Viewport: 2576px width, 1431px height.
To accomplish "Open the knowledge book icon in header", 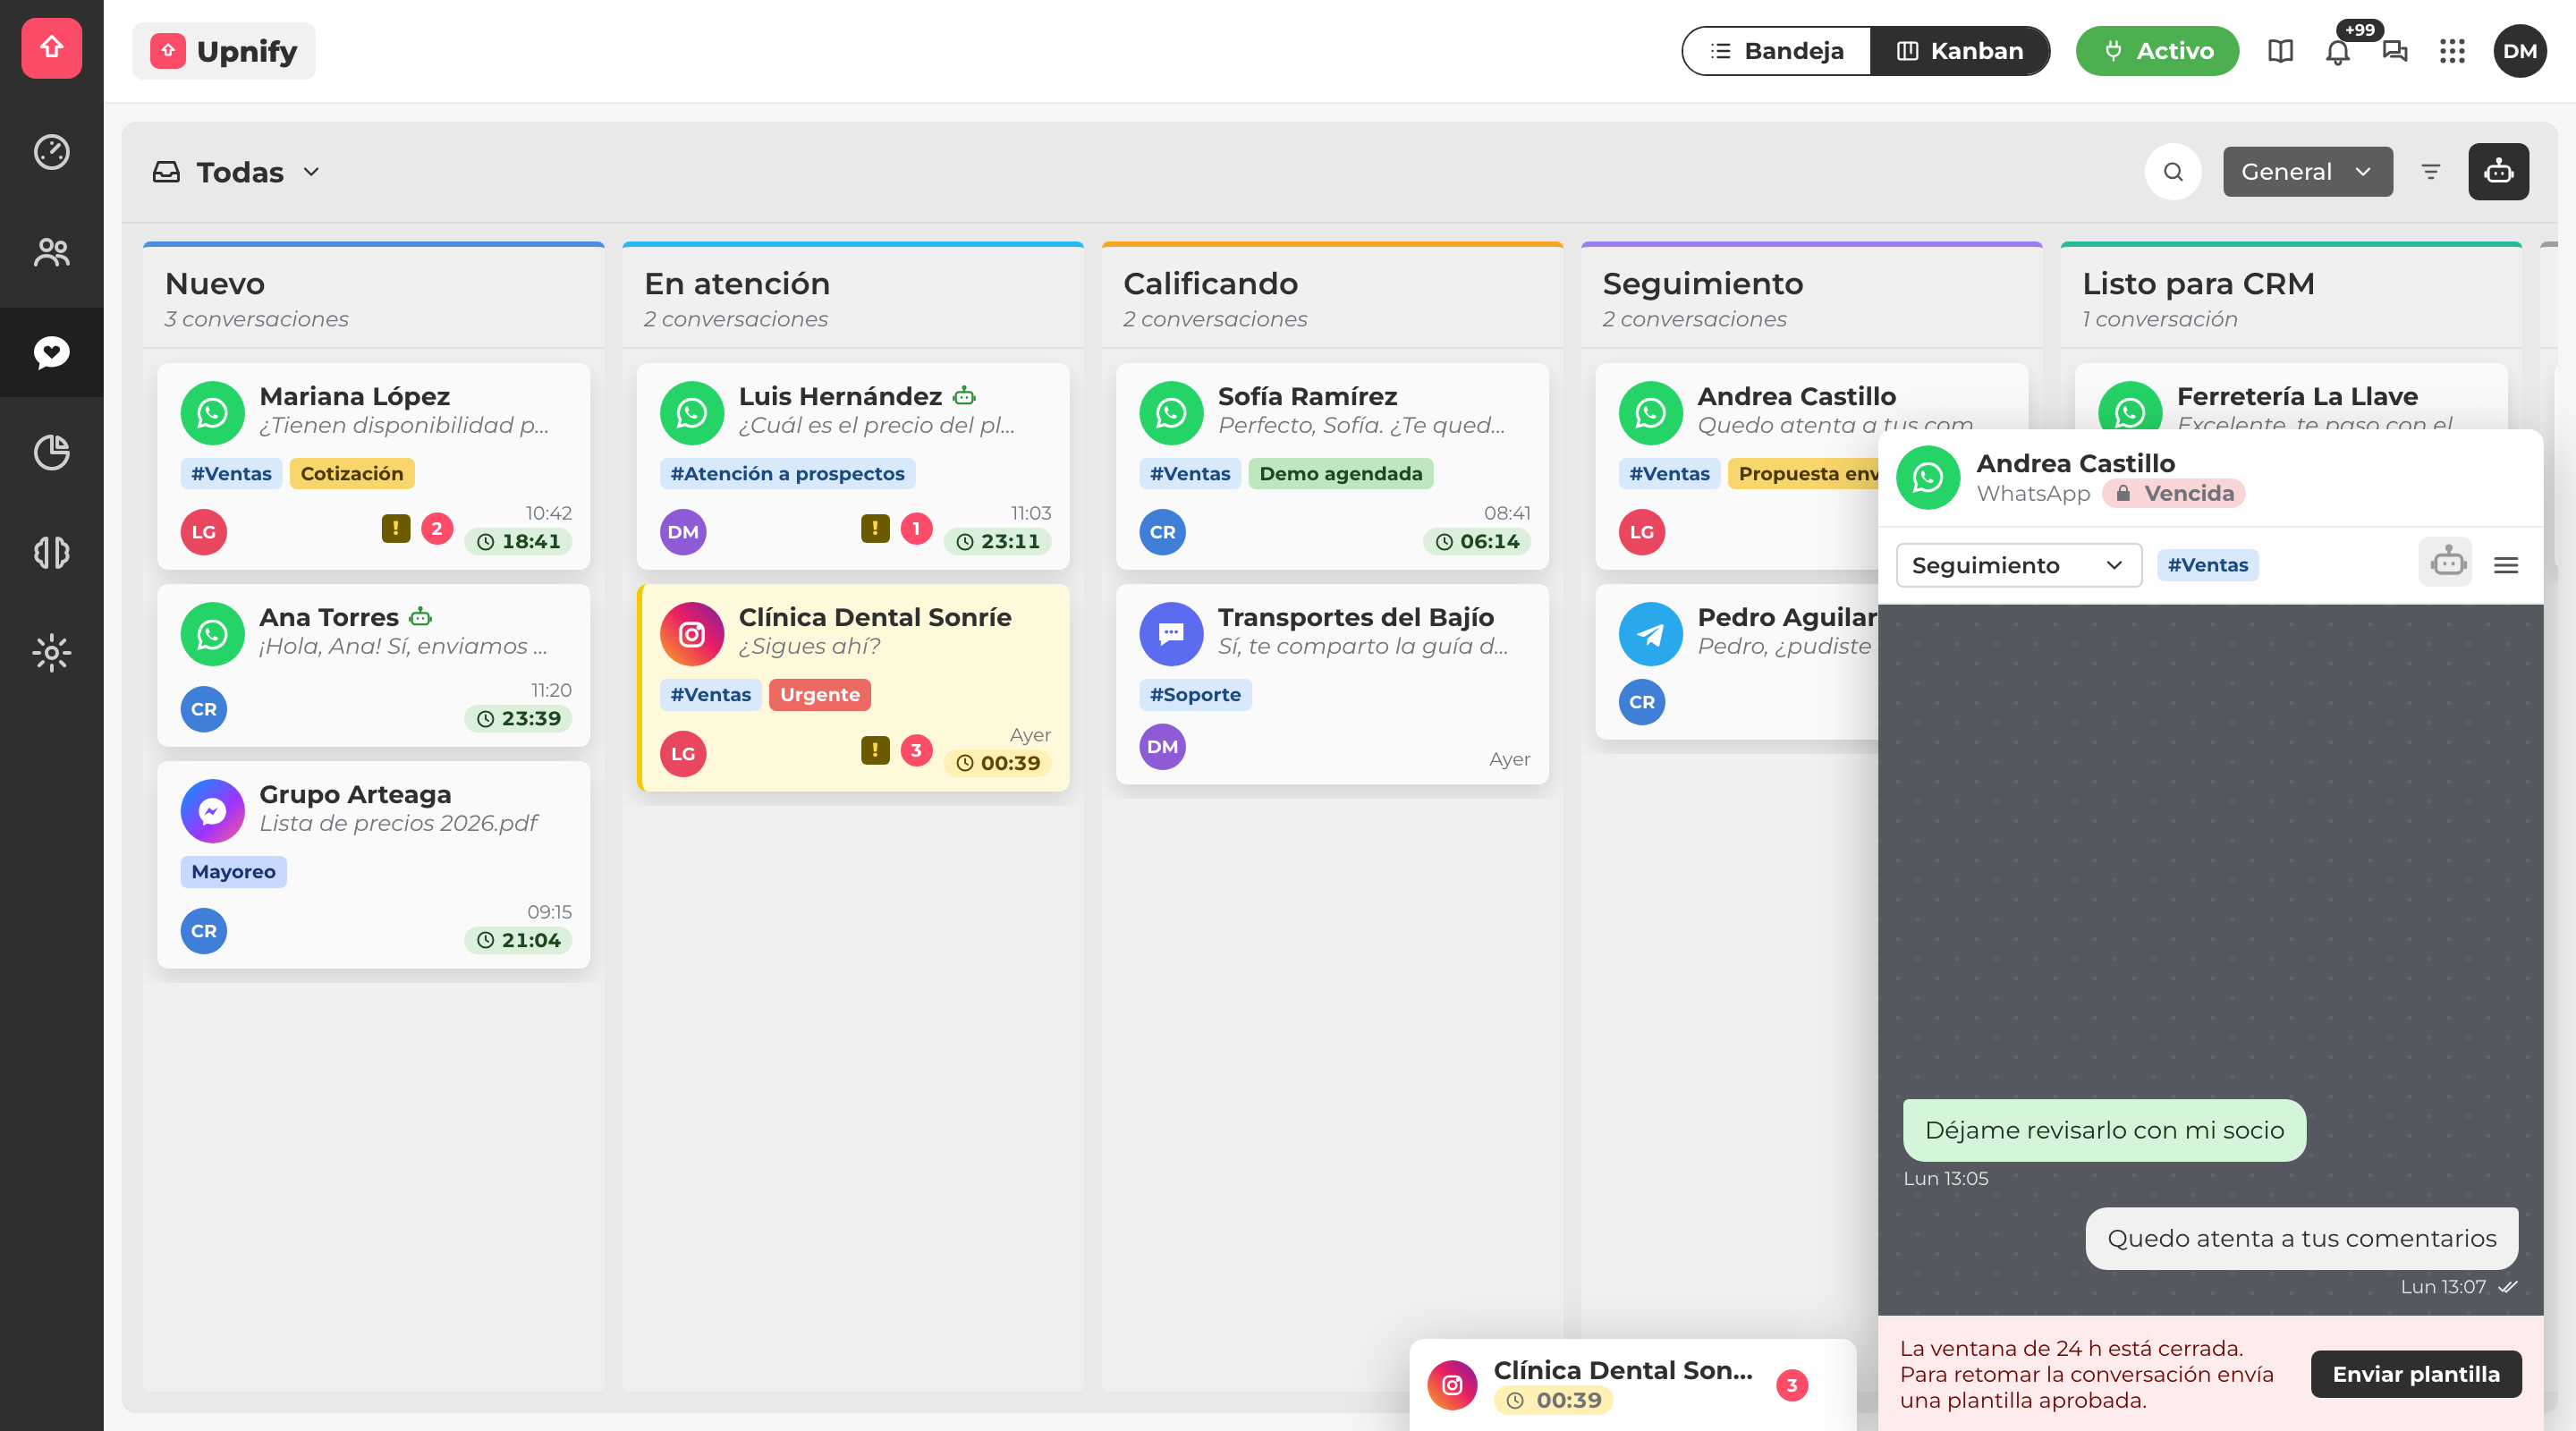I will pos(2280,51).
